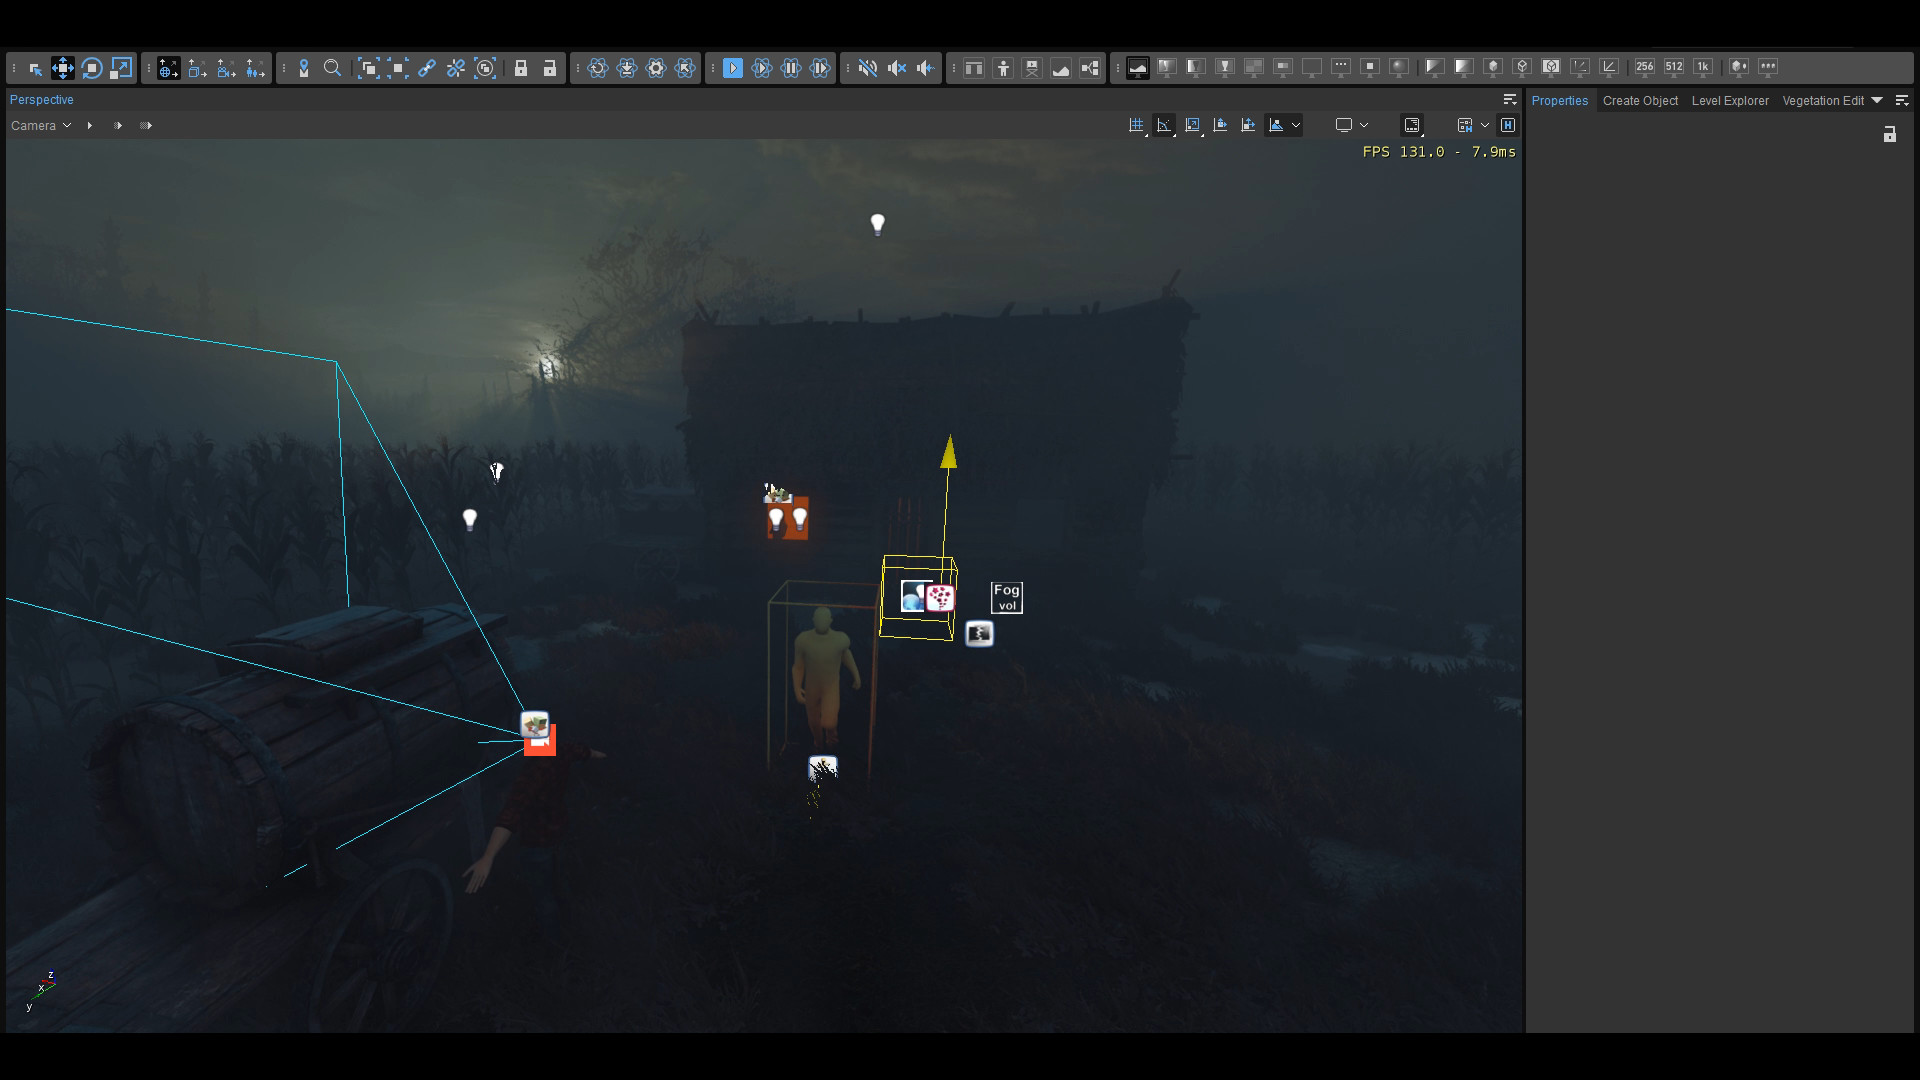Open the magnifier search tool
This screenshot has width=1920, height=1080.
click(332, 67)
